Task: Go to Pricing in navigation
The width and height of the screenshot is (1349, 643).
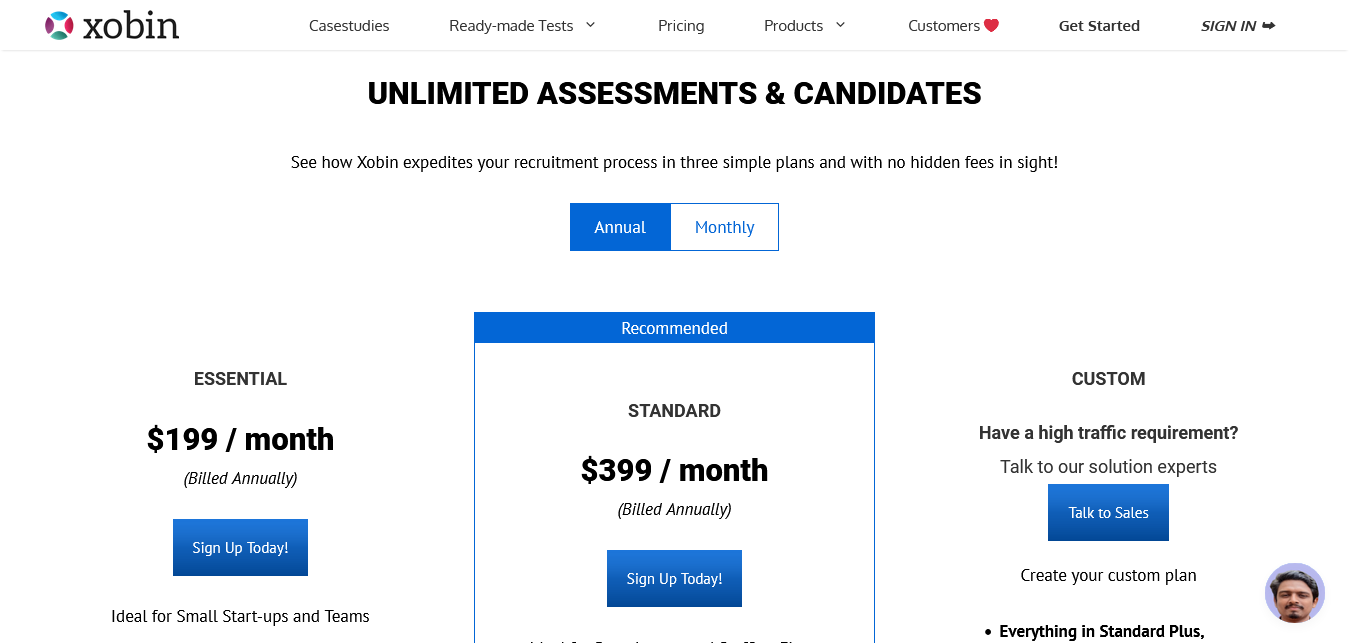Action: [x=681, y=26]
